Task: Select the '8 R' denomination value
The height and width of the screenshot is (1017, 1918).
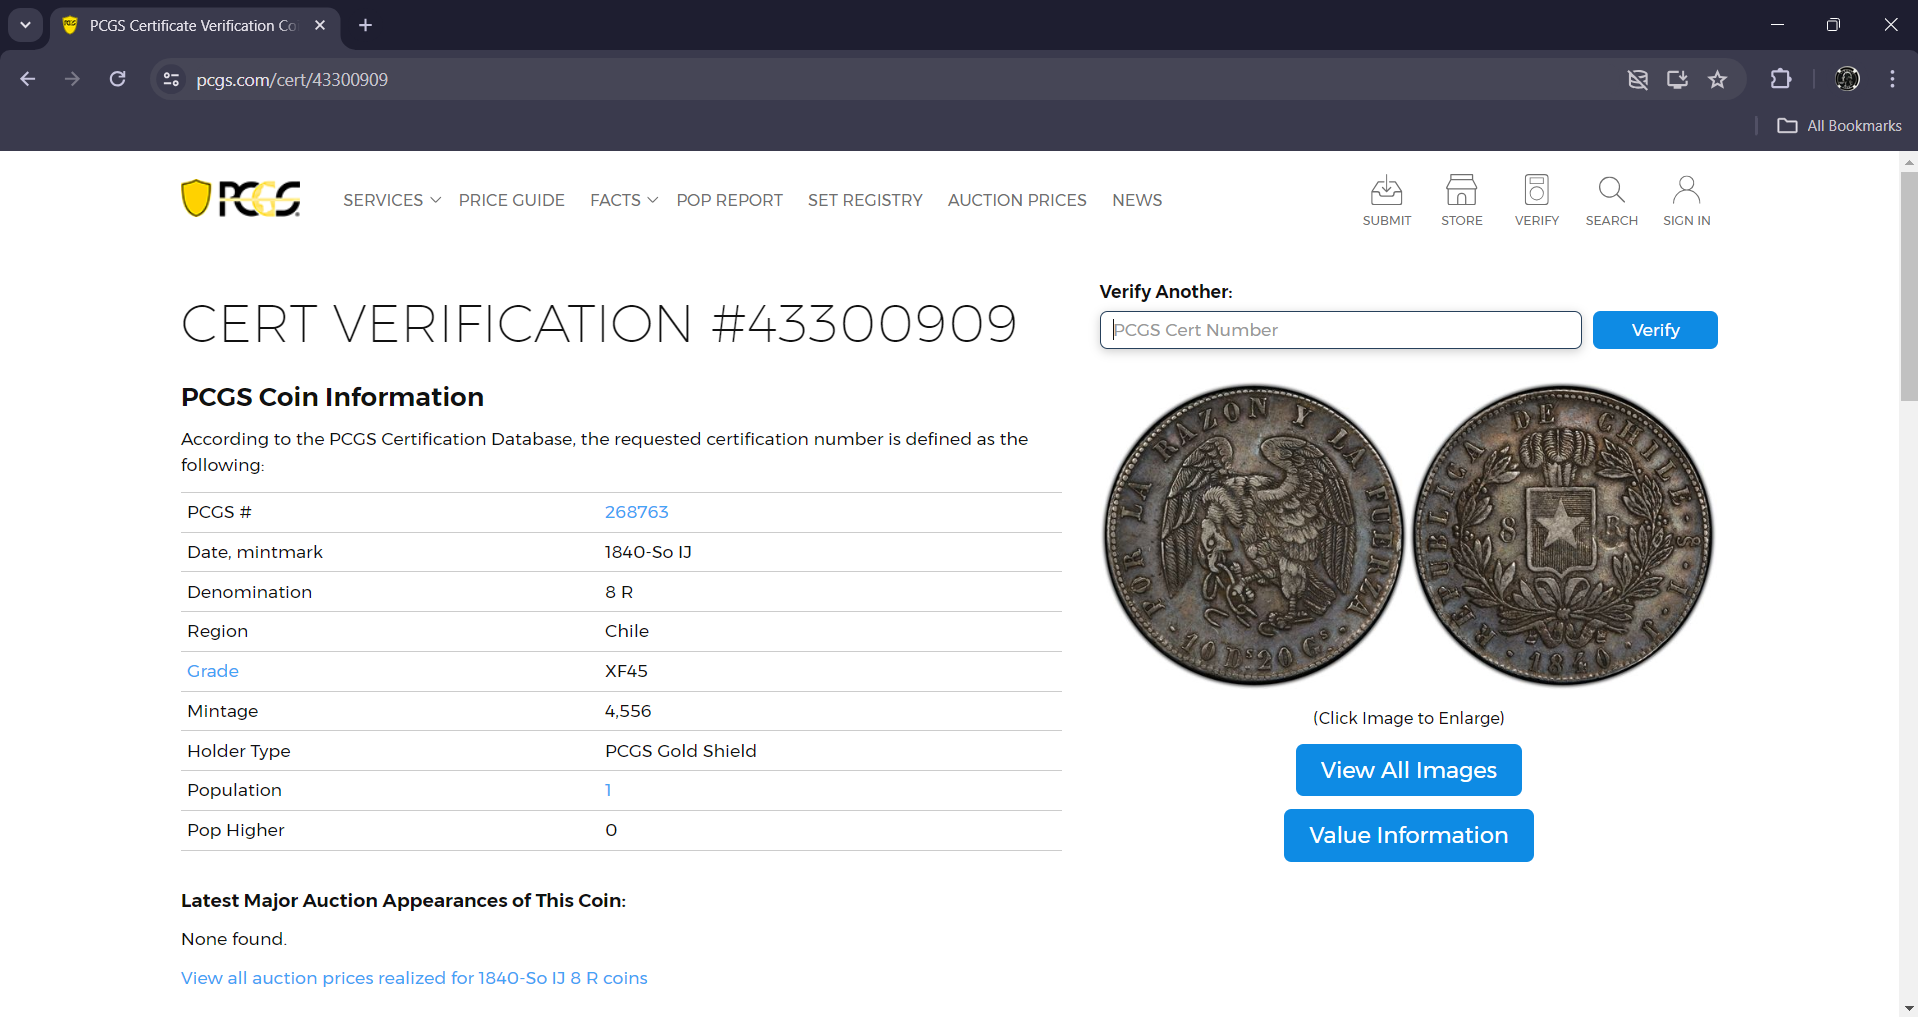Action: click(x=619, y=592)
